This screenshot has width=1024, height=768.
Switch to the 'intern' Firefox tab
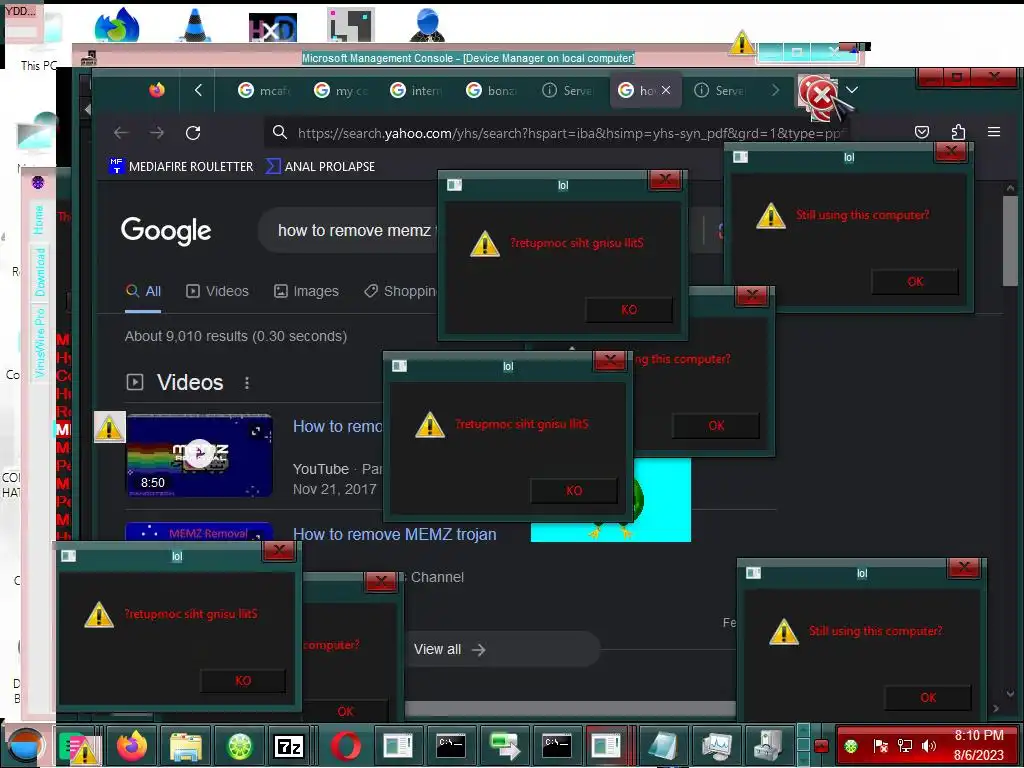[416, 90]
